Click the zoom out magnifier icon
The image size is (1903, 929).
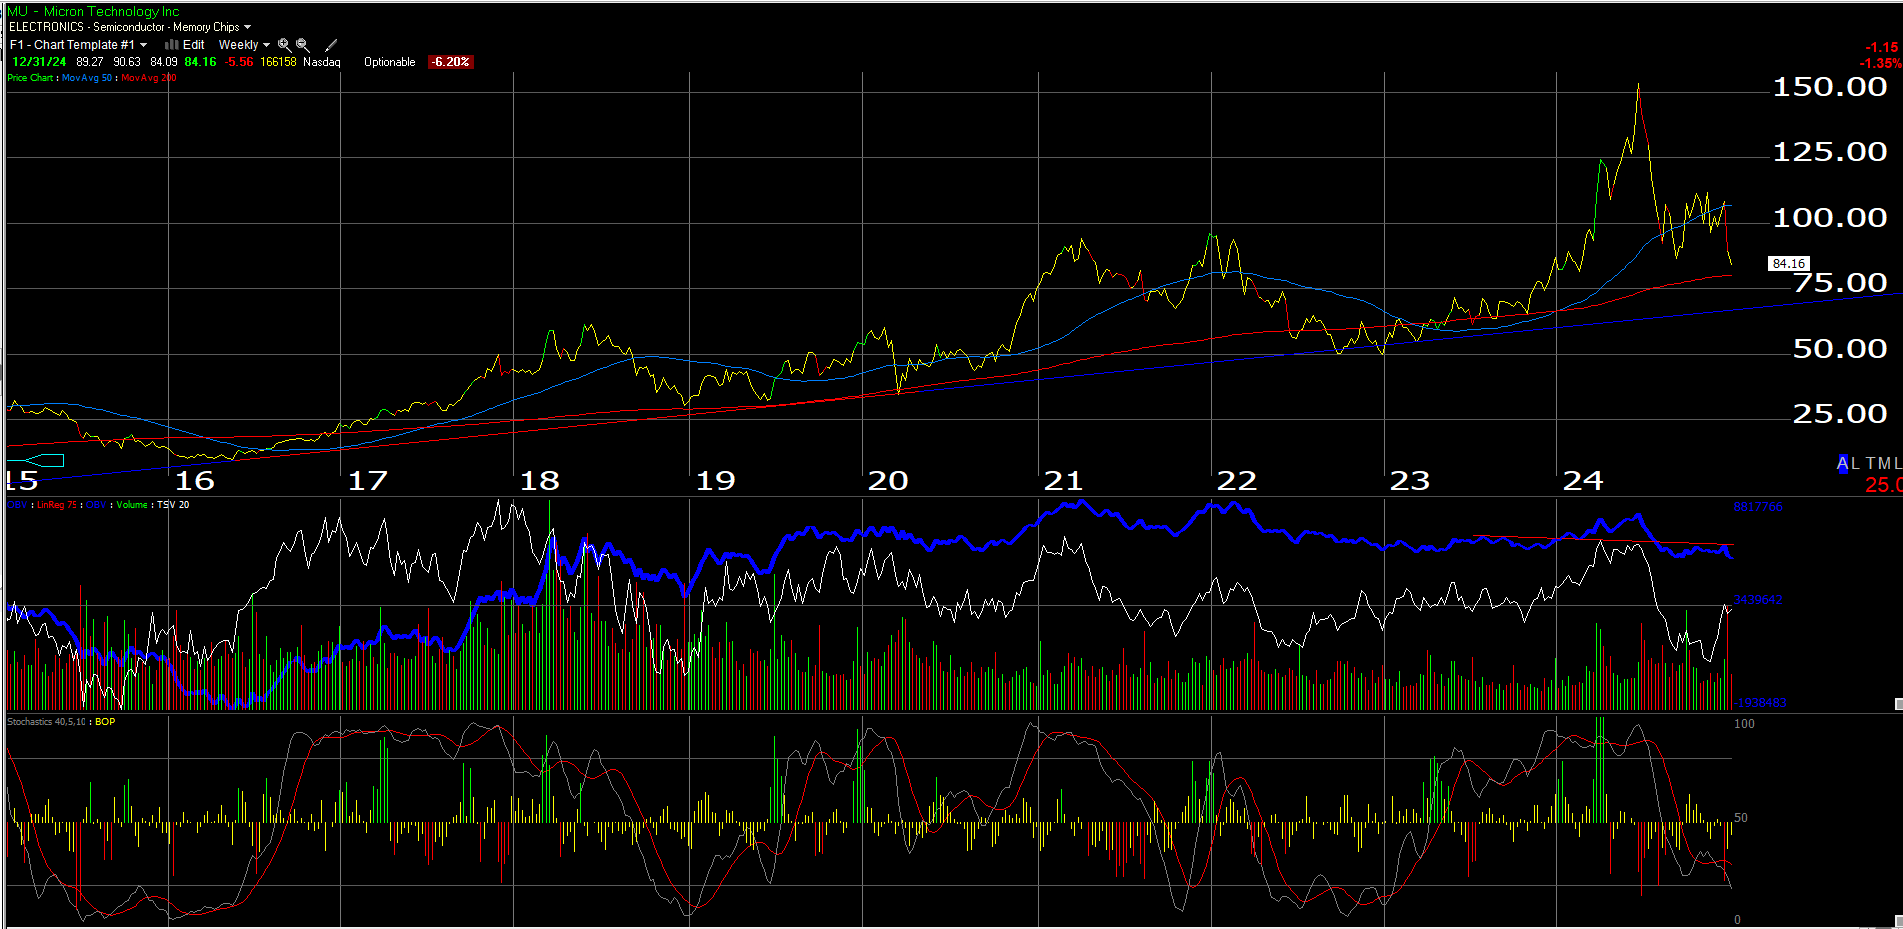point(303,45)
